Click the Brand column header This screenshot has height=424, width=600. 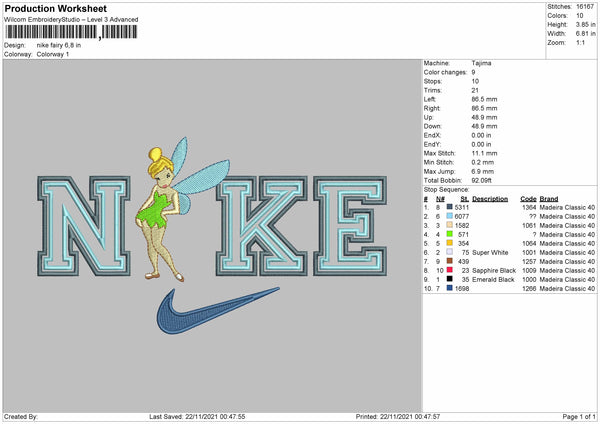(549, 198)
